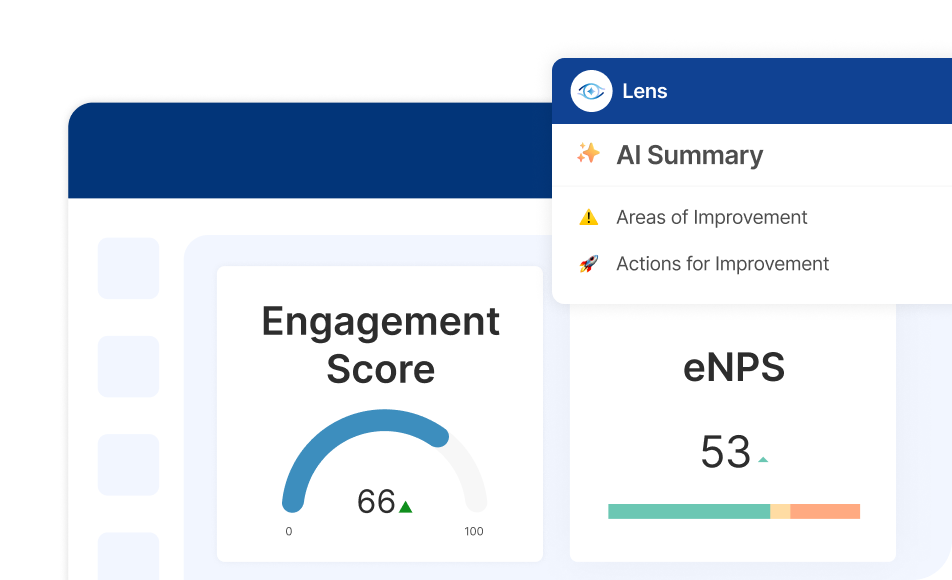
Task: Click the eNPS card heading
Action: coord(733,367)
